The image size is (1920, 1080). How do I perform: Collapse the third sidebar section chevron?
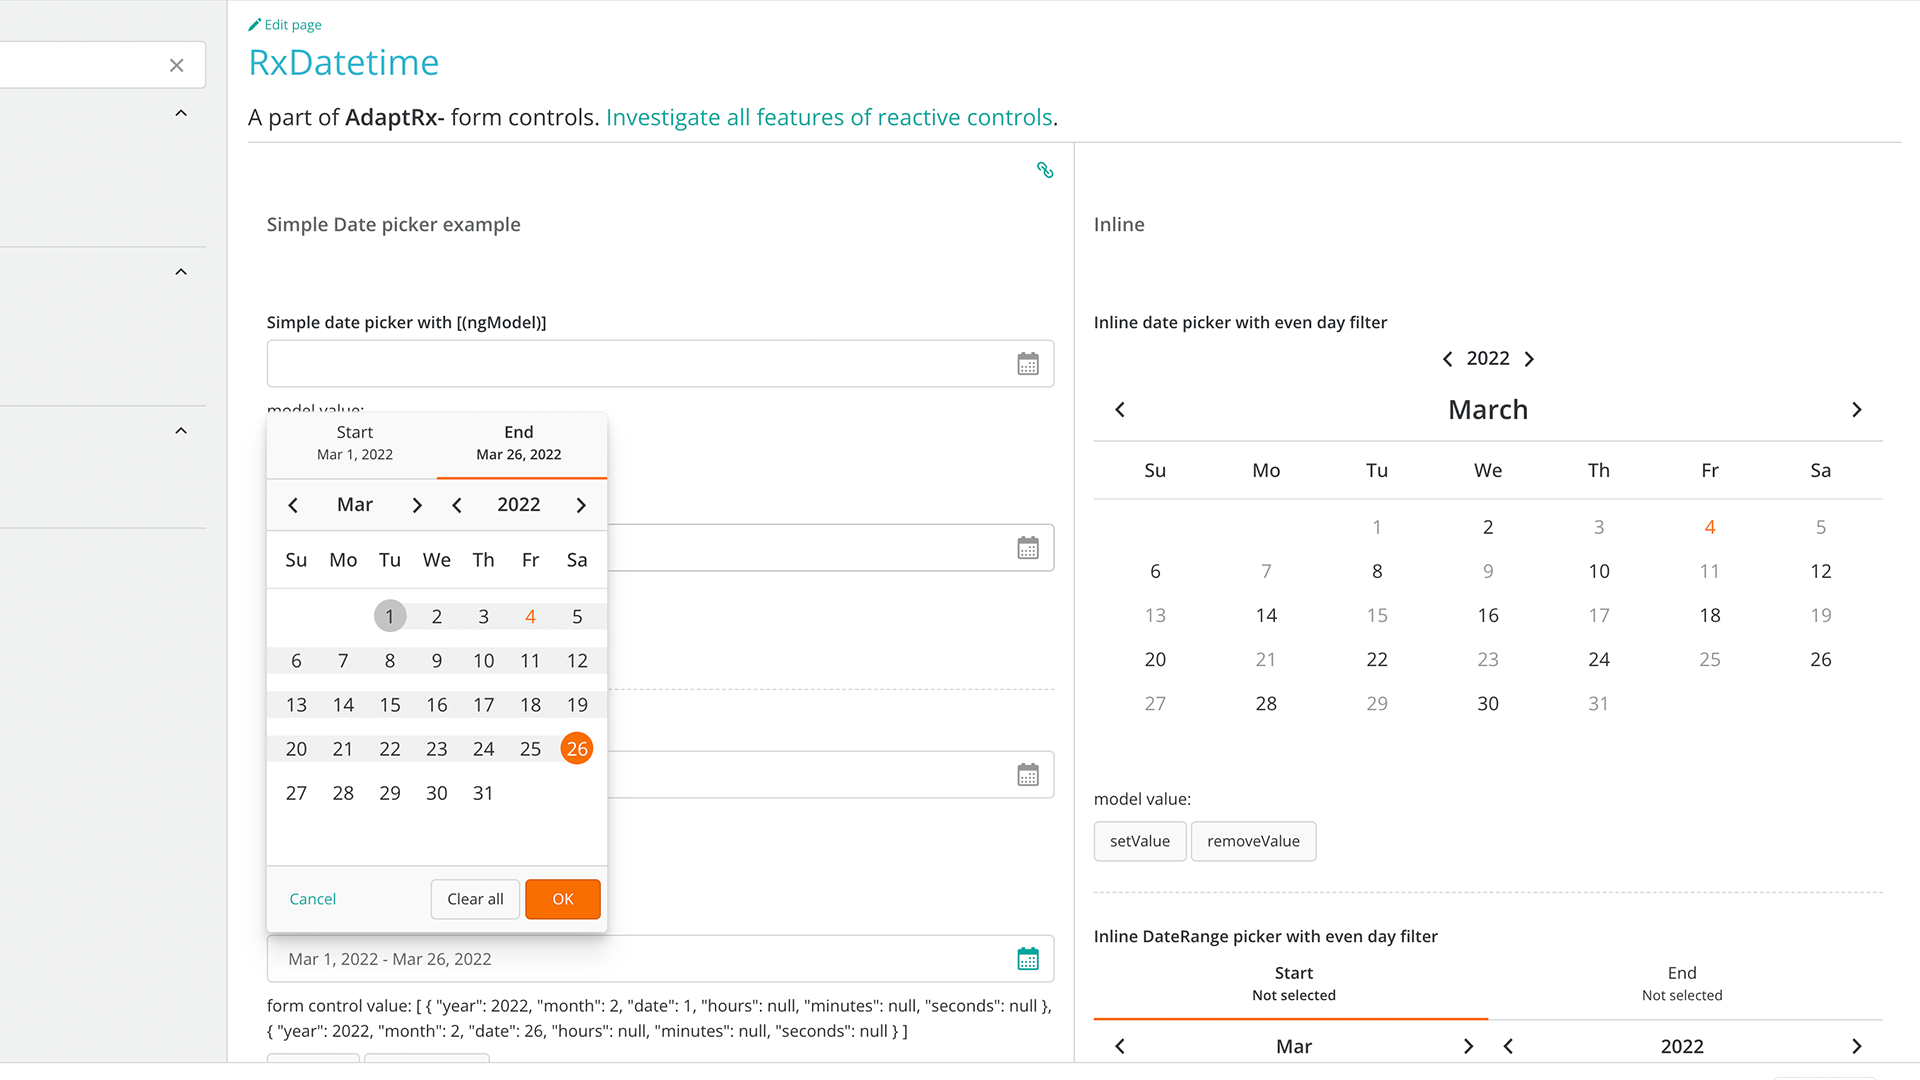(181, 431)
